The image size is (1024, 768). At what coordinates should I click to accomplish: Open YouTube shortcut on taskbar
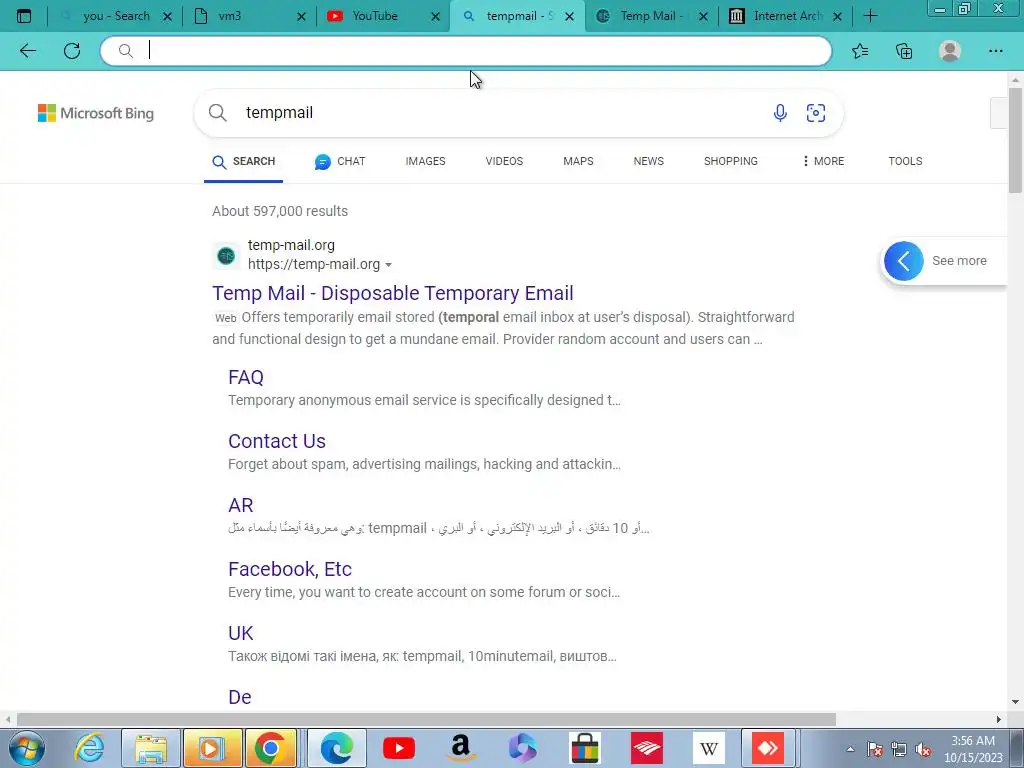coord(399,748)
